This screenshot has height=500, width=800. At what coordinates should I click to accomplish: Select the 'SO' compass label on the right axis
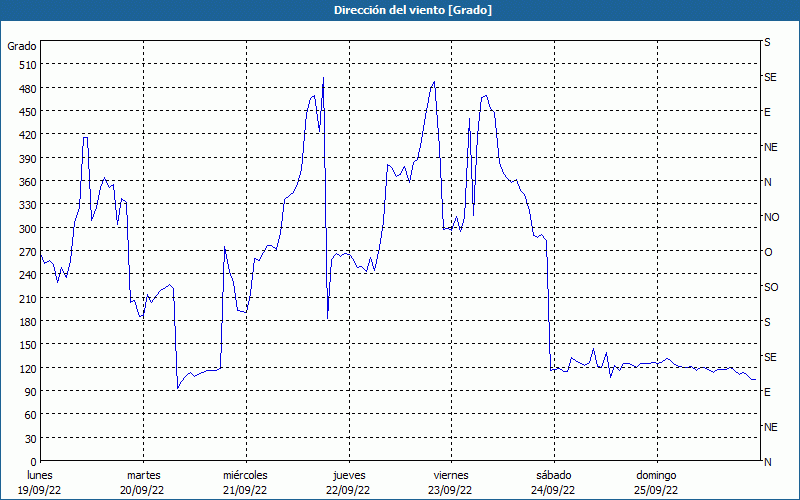pos(771,287)
